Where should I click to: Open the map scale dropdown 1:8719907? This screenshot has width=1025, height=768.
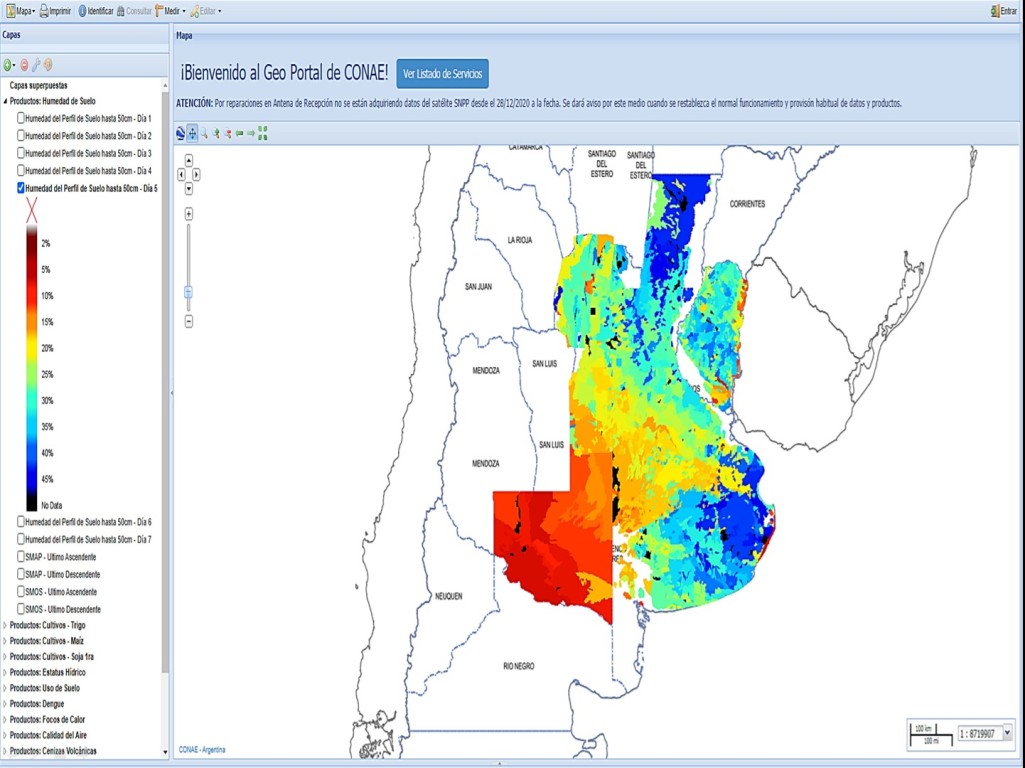[x=1007, y=733]
